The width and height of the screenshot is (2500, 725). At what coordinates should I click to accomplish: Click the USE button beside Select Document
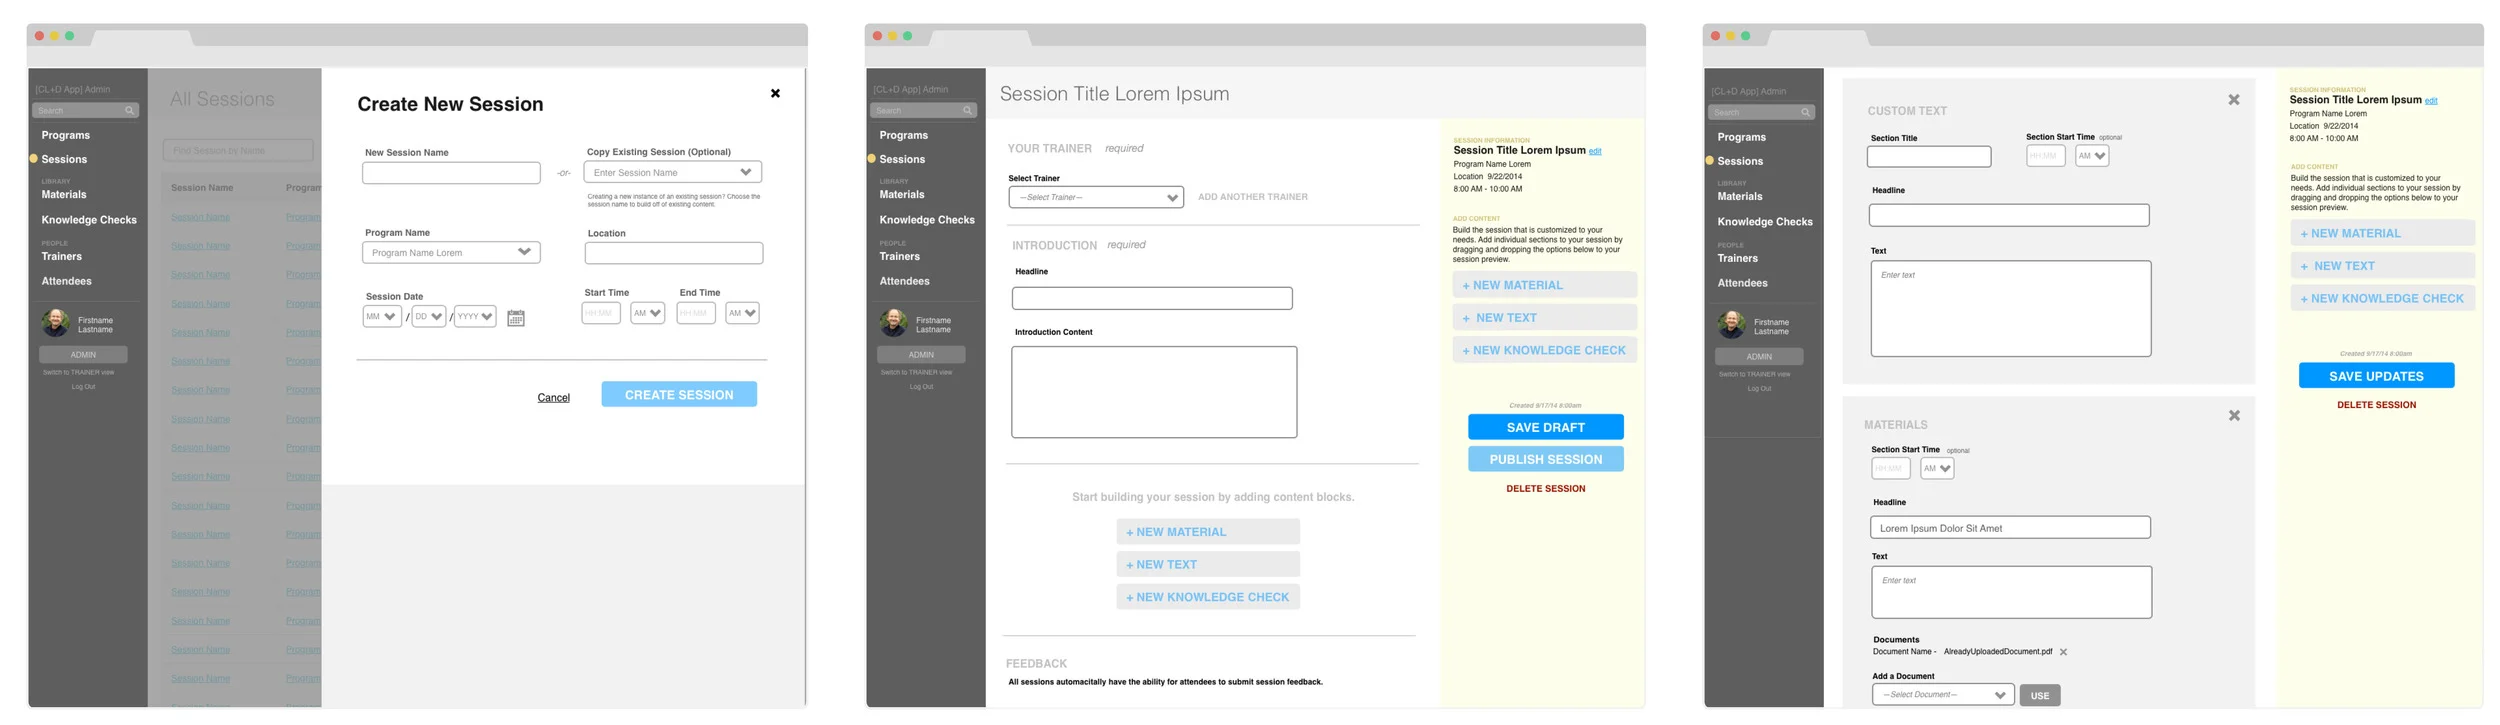pyautogui.click(x=2040, y=695)
